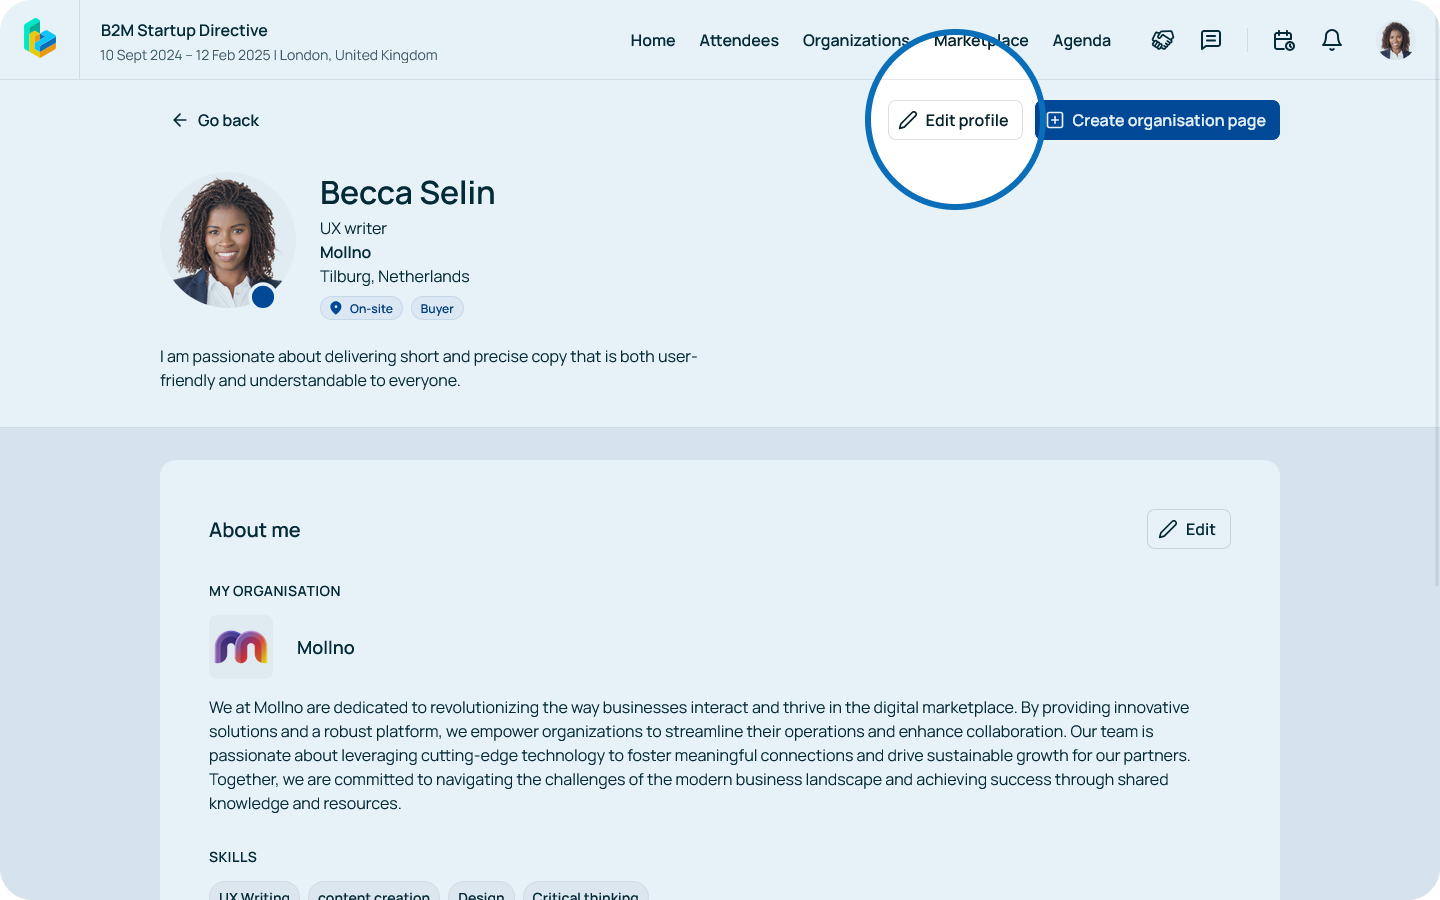Click the Mollno organisation logo
This screenshot has height=900, width=1440.
pyautogui.click(x=241, y=647)
